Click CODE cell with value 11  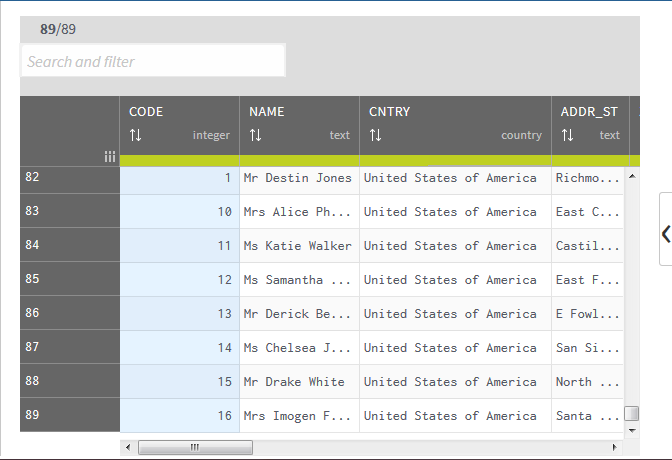[180, 245]
